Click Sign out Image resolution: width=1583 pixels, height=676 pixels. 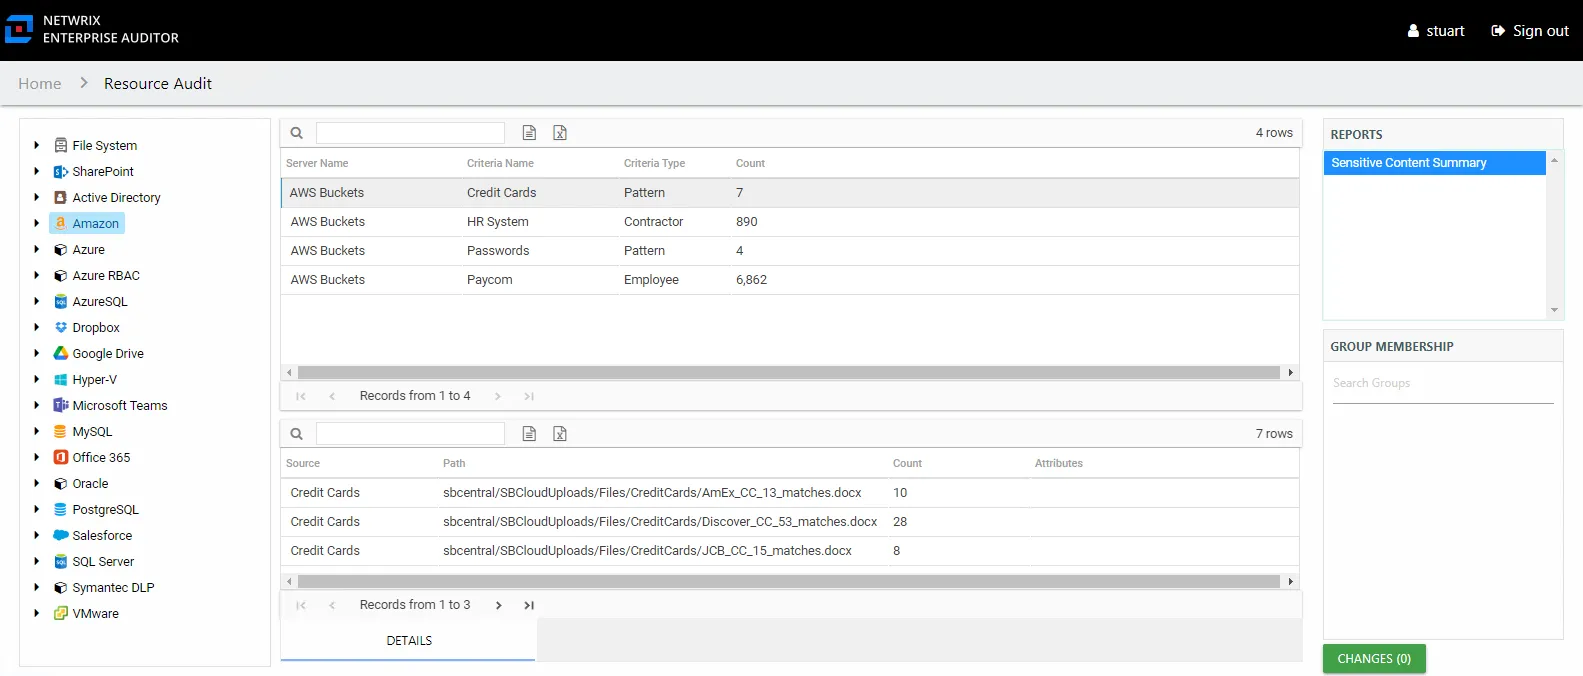(1530, 31)
